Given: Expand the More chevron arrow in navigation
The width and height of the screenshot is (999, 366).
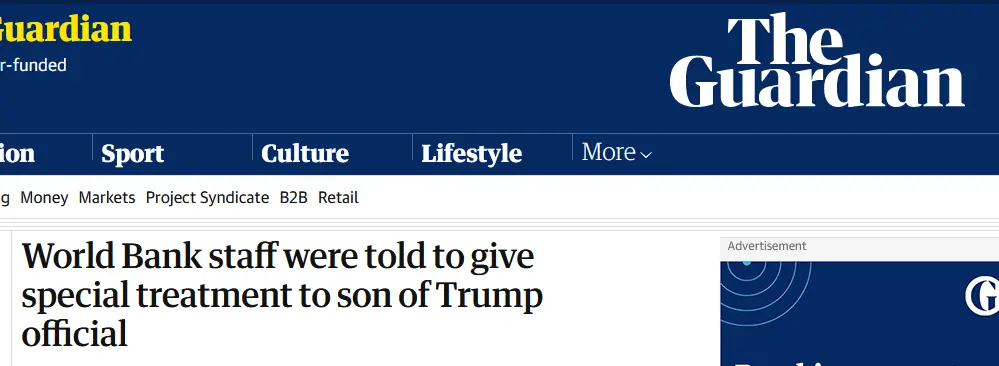Looking at the screenshot, I should pyautogui.click(x=646, y=154).
